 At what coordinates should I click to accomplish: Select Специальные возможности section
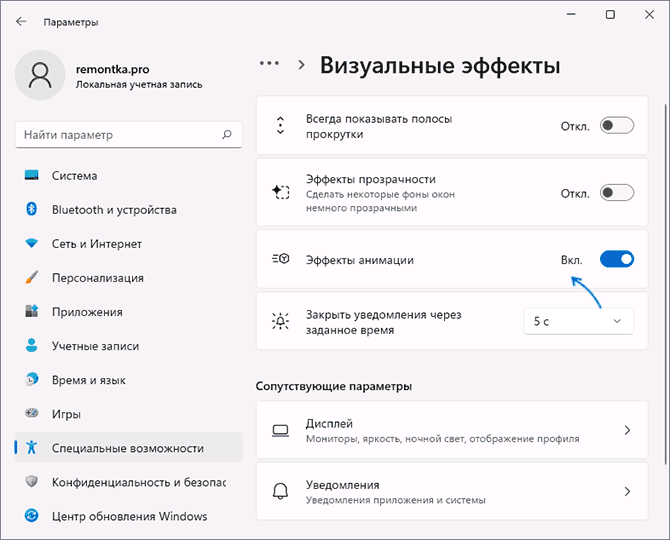click(129, 447)
